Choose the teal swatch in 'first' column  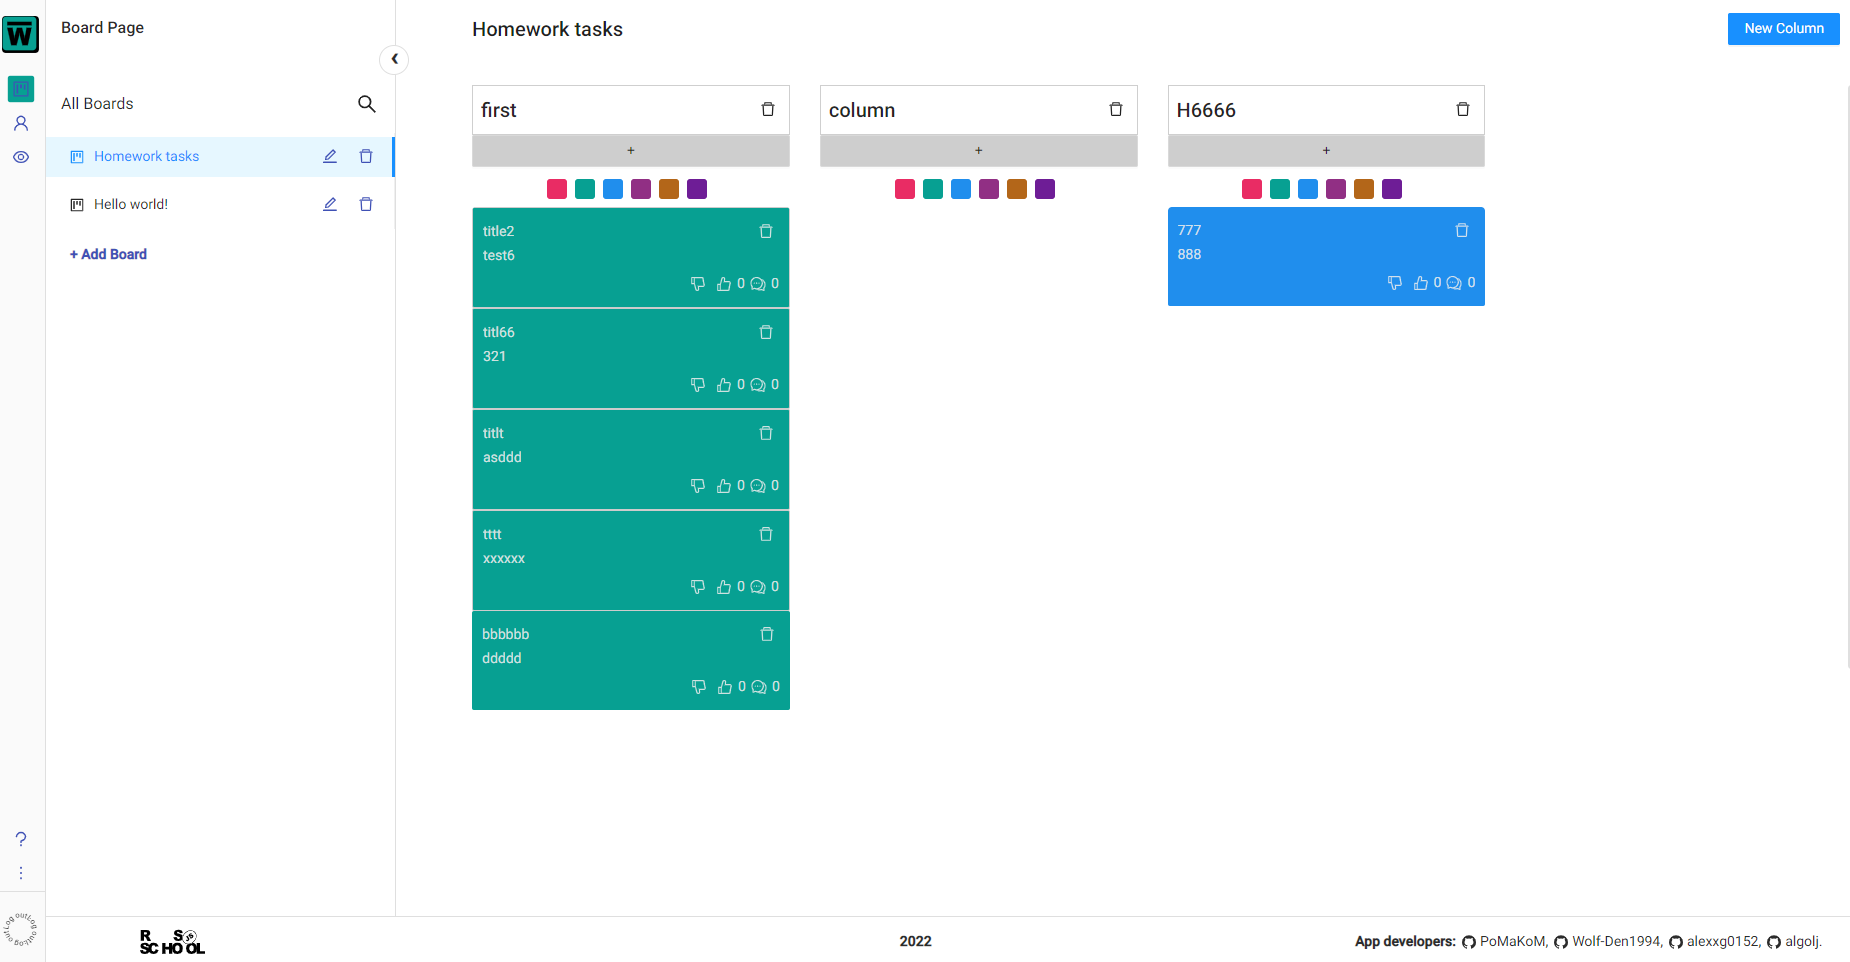[x=585, y=189]
